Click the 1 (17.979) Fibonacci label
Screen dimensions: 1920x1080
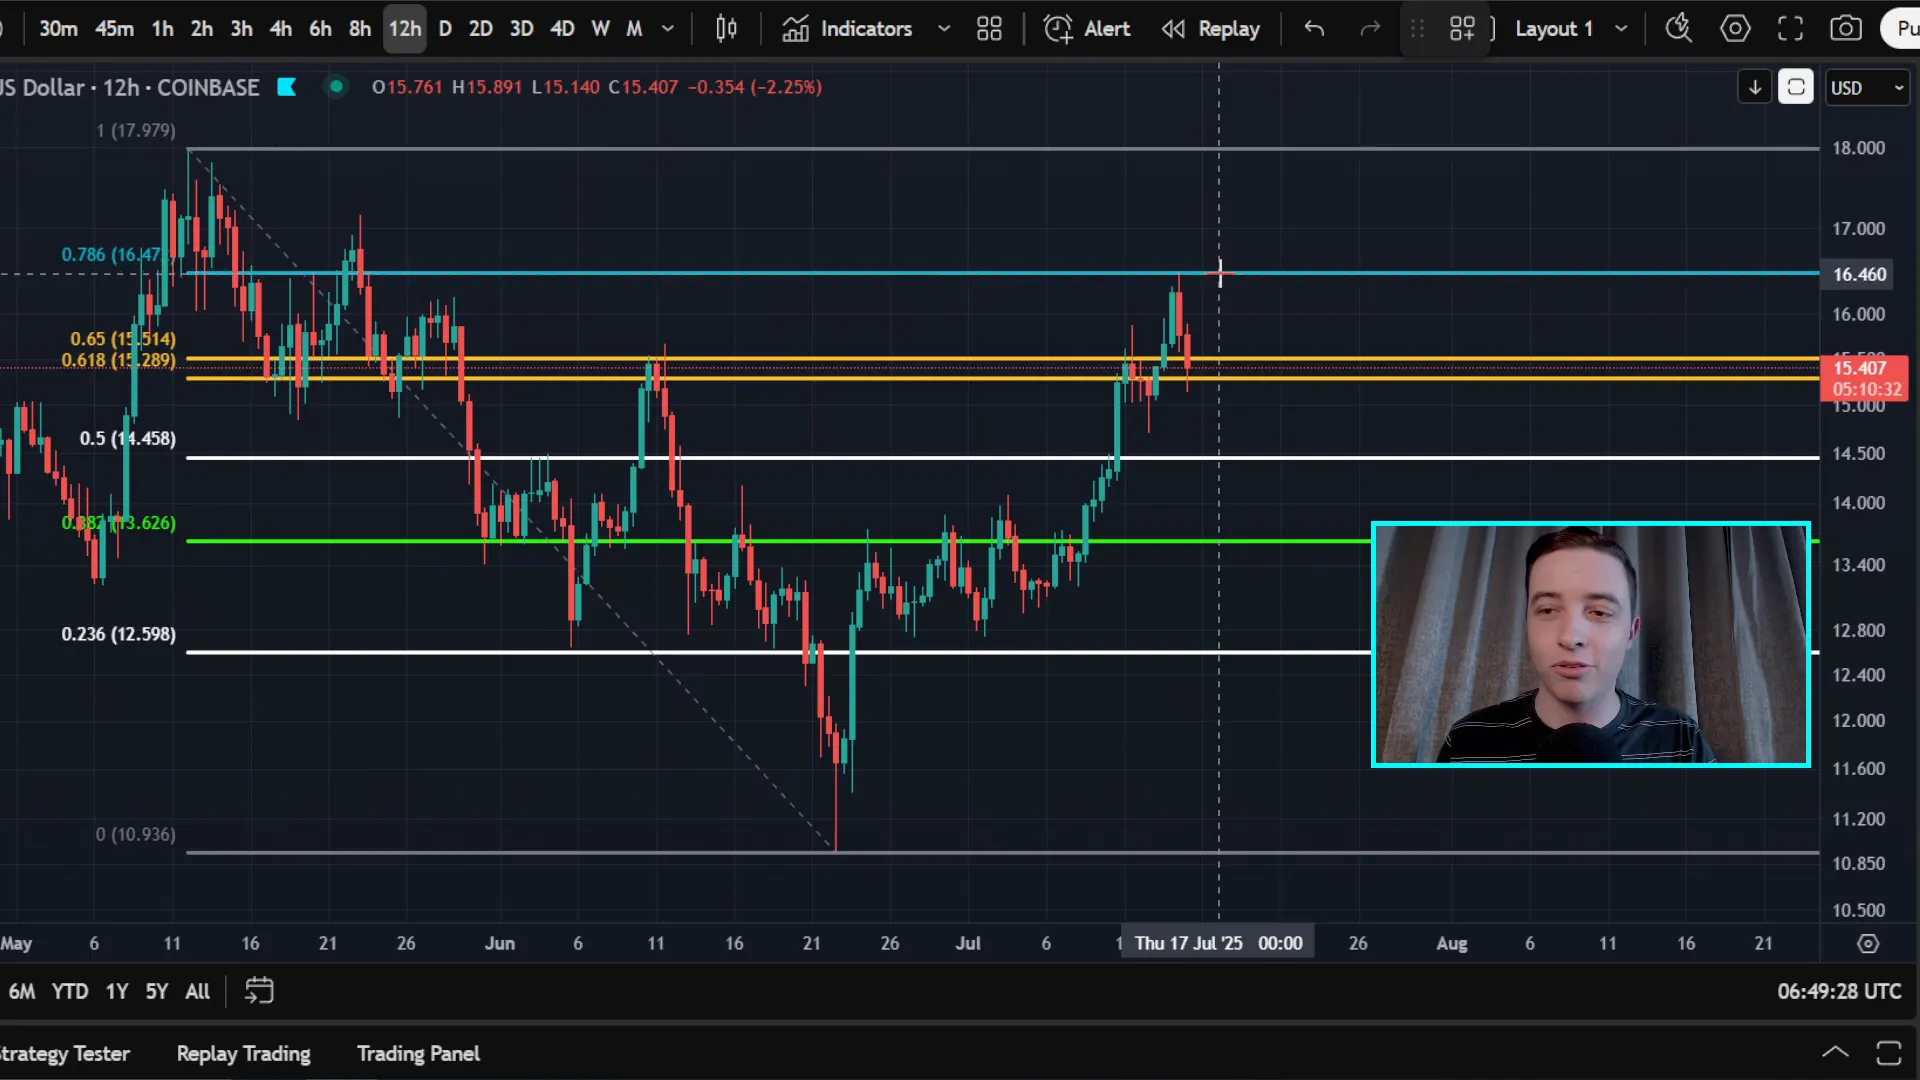[135, 130]
